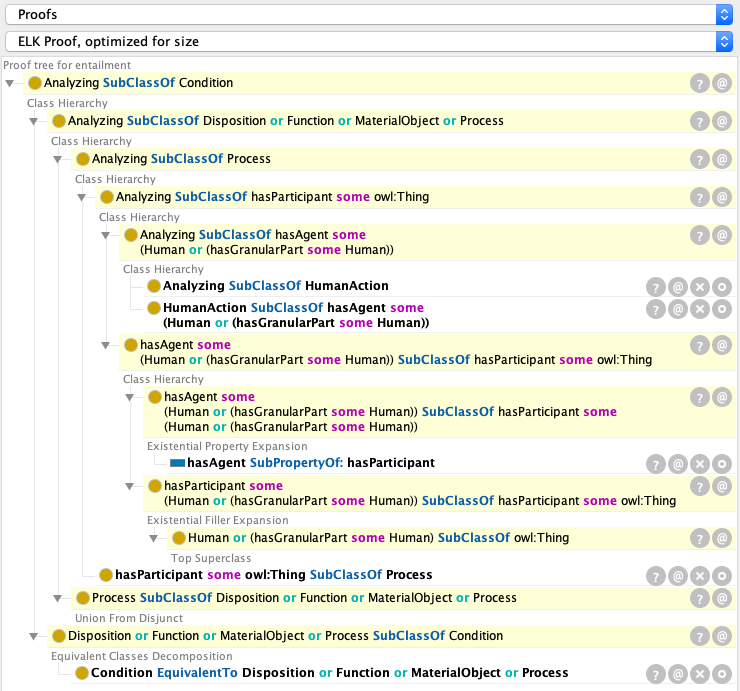Click 'Union From Disjunct' rule label
Viewport: 740px width, 691px height.
click(129, 618)
